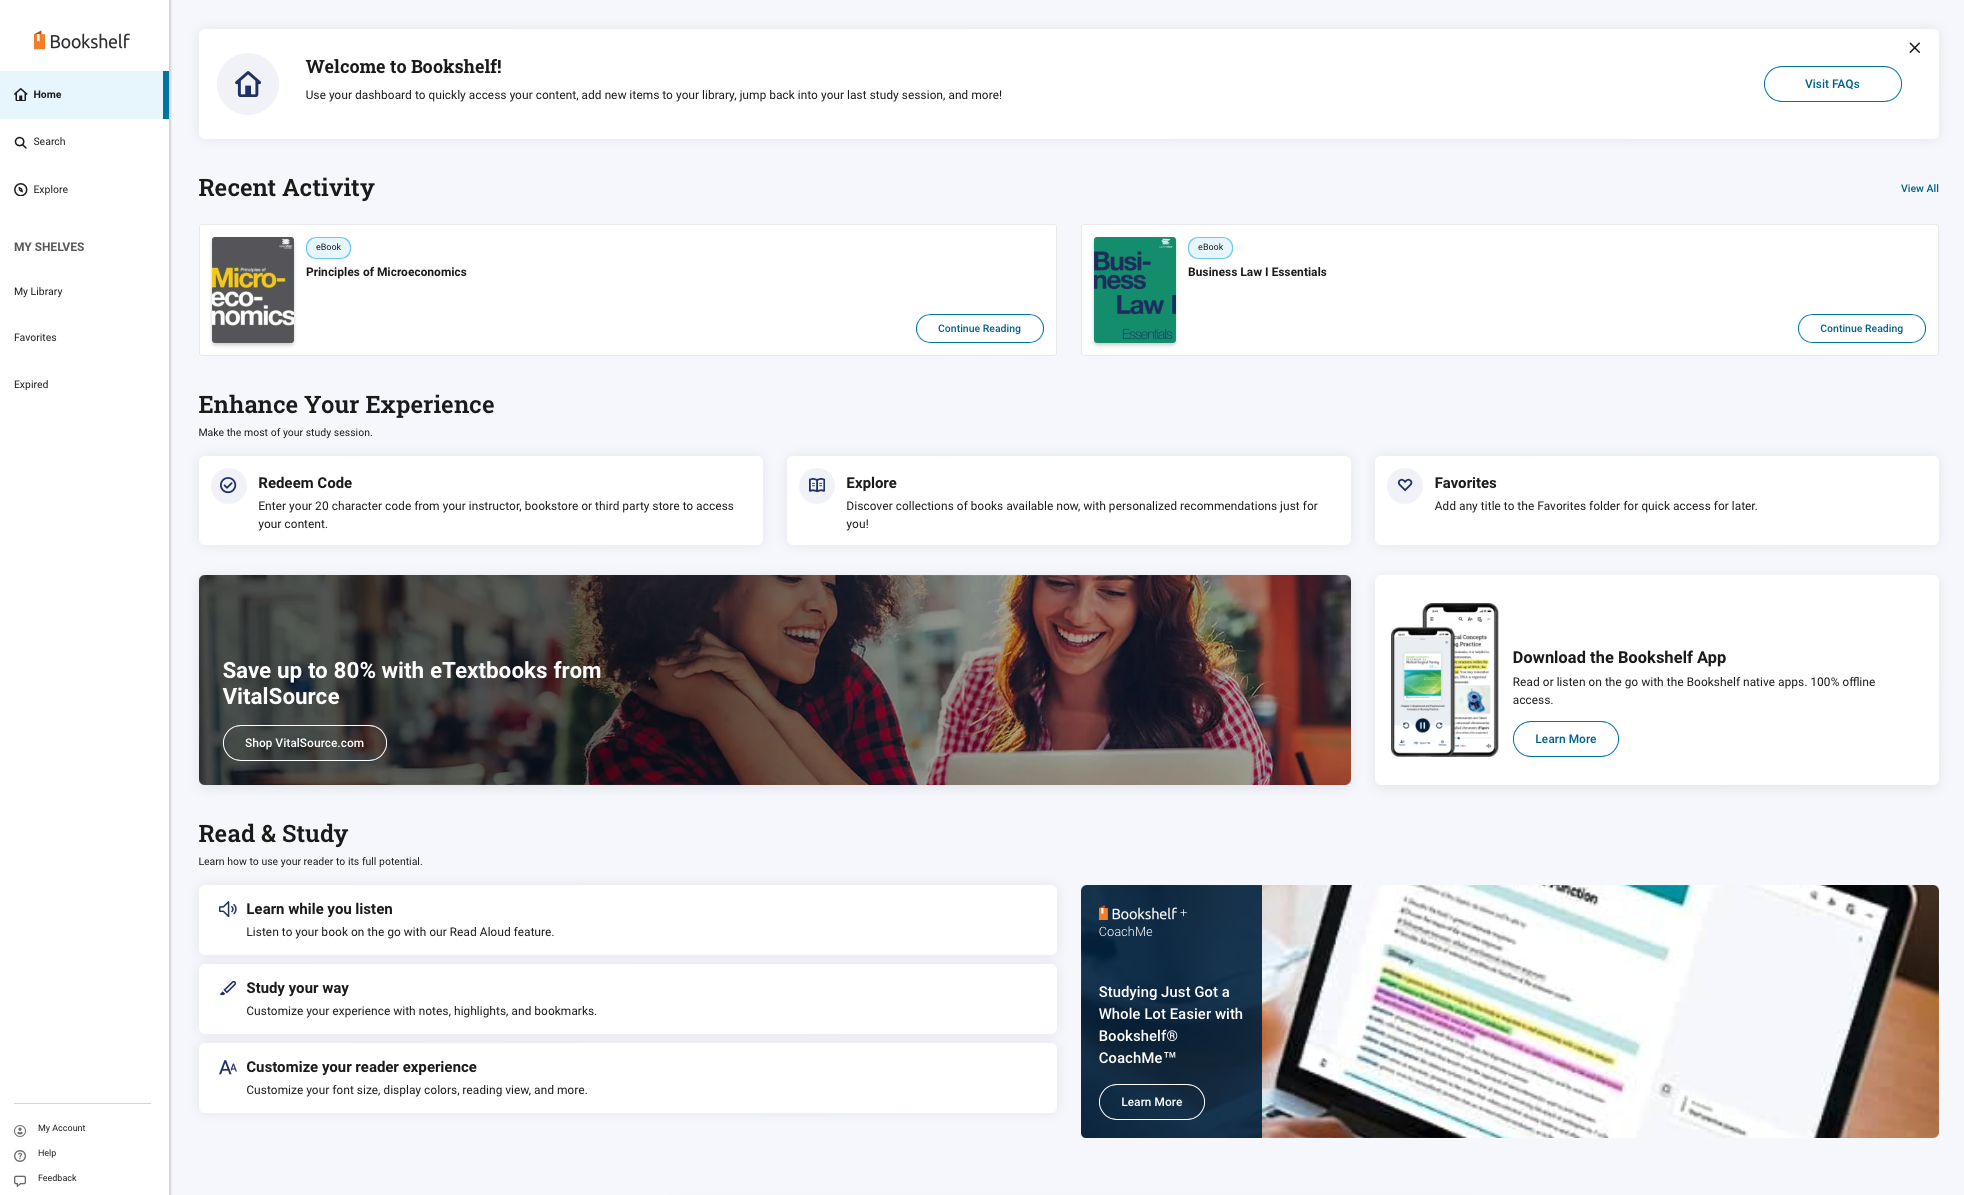
Task: Open My Library shelf
Action: point(38,292)
